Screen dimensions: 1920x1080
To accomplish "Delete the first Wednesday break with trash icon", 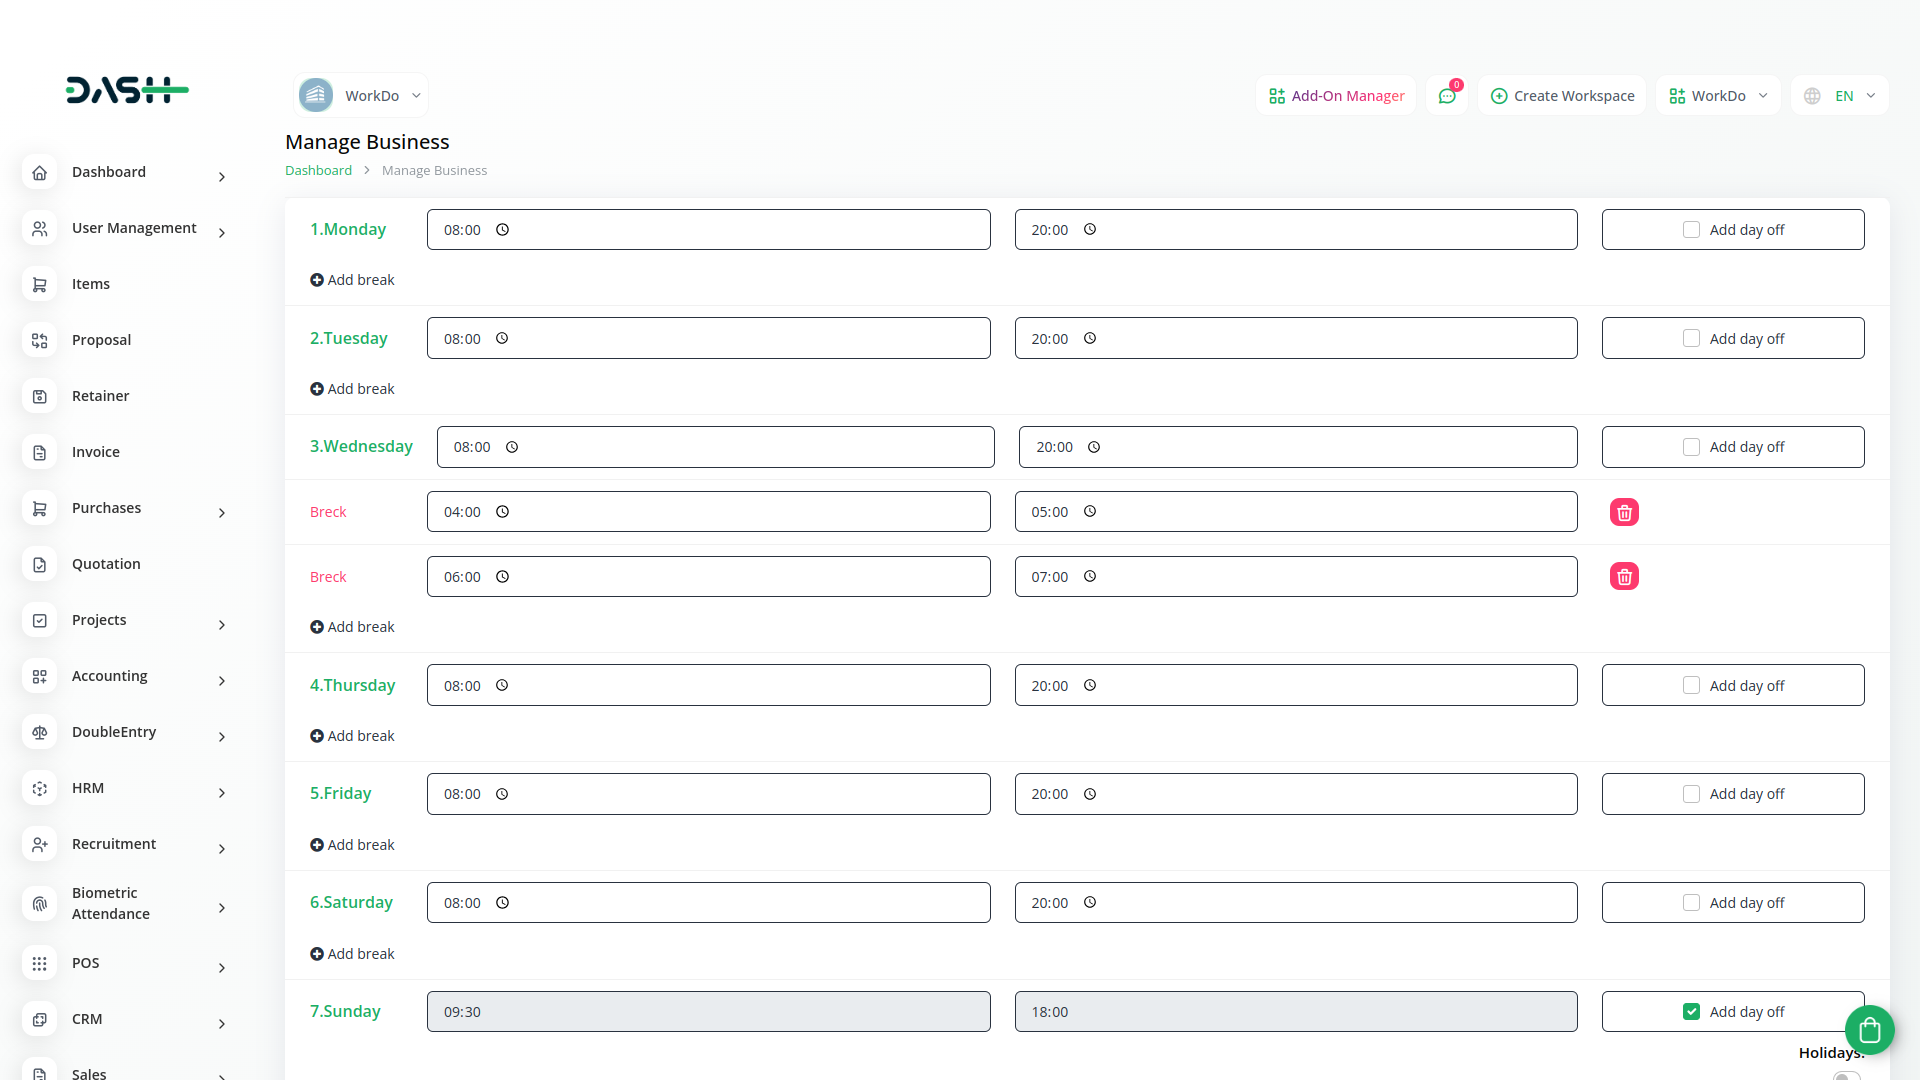I will coord(1624,512).
